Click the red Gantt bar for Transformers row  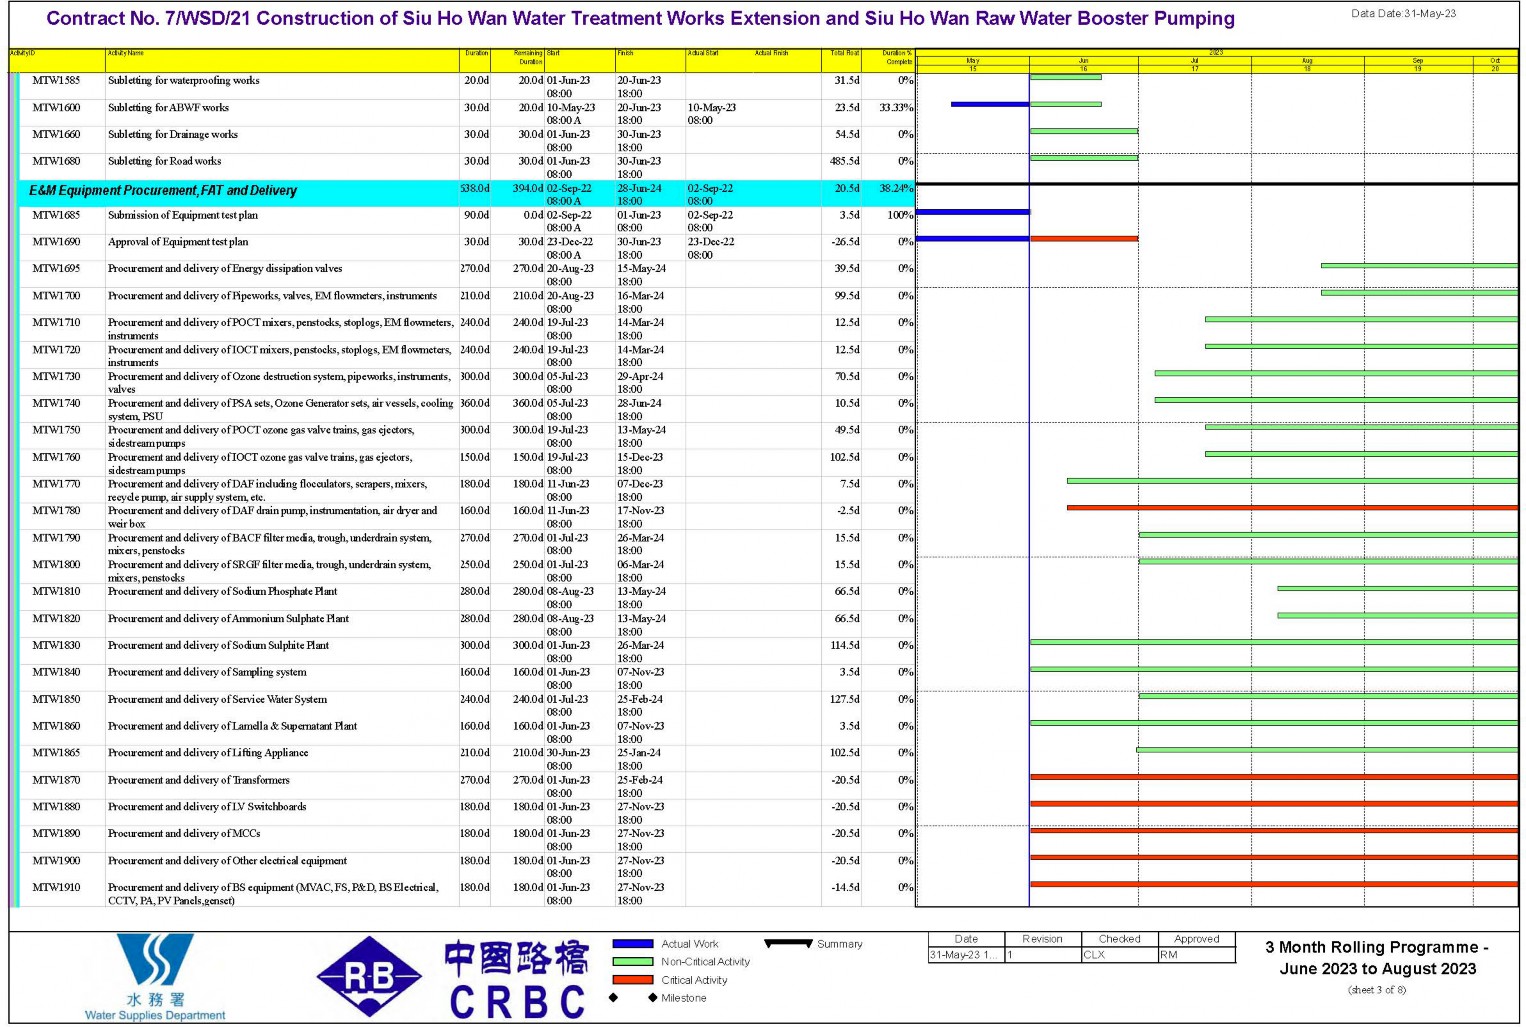coord(1274,777)
